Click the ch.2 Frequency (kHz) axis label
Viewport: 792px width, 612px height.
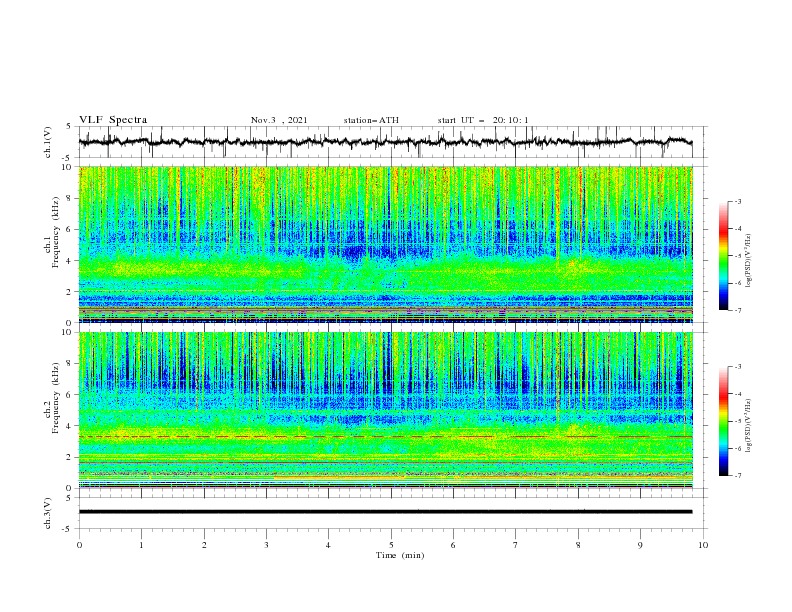[x=51, y=398]
